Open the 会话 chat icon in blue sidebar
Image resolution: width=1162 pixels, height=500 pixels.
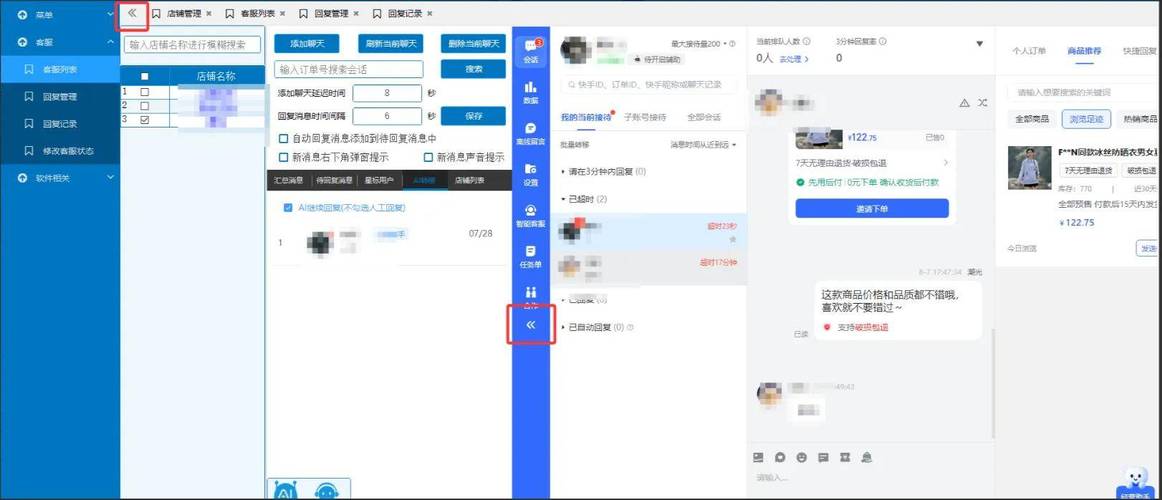(x=530, y=50)
